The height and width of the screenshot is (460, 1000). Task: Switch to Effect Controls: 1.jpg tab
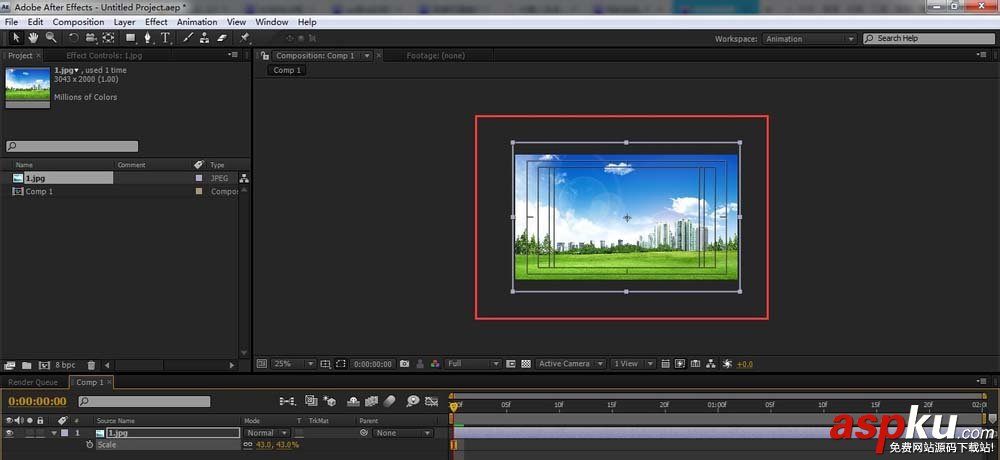[x=104, y=56]
